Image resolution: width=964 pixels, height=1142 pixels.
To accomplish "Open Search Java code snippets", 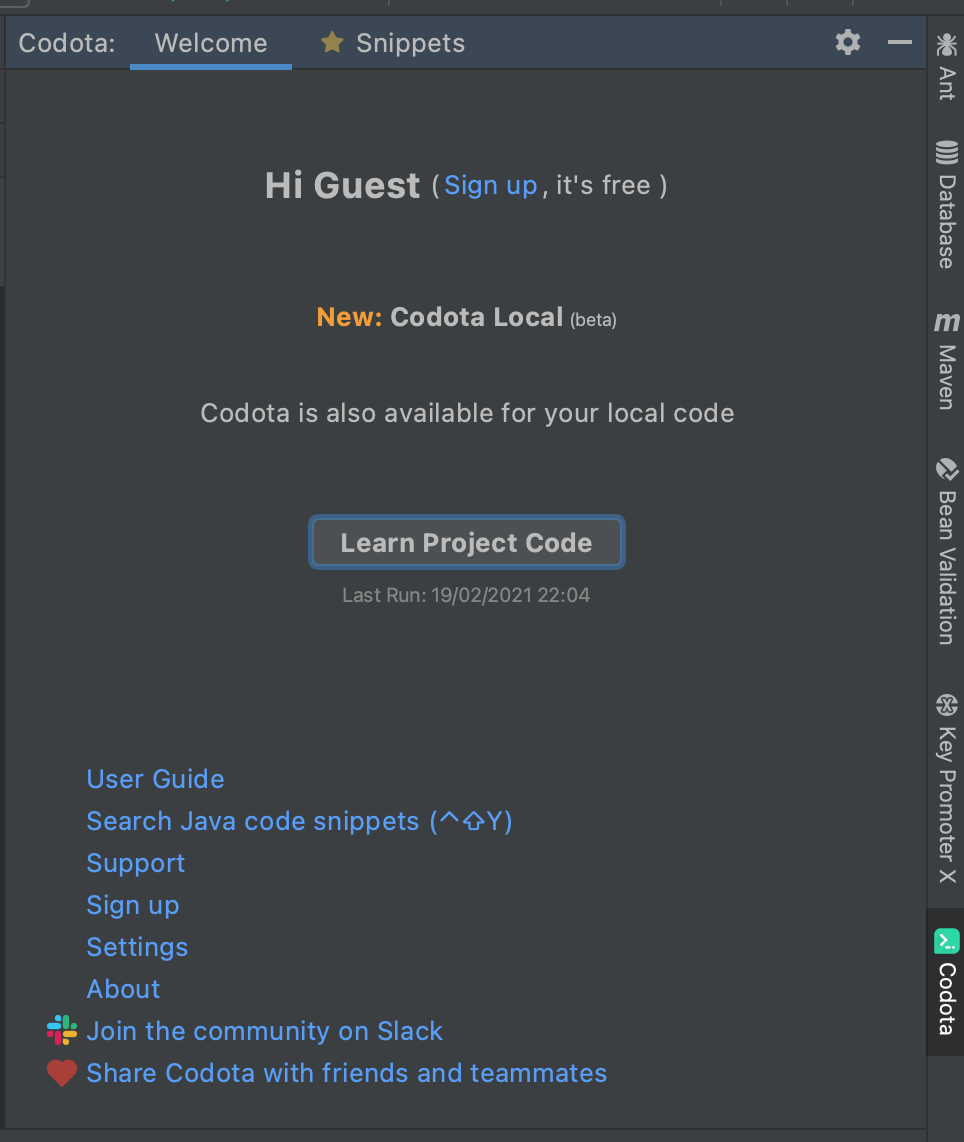I will pyautogui.click(x=299, y=821).
